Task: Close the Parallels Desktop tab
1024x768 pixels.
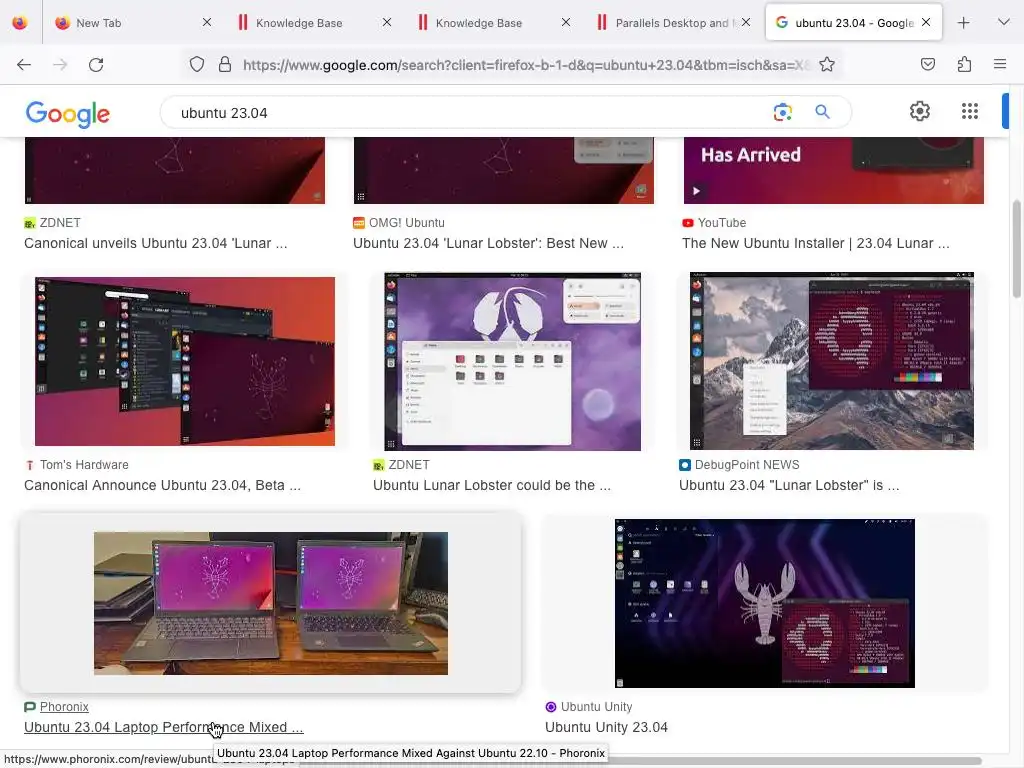Action: [746, 22]
